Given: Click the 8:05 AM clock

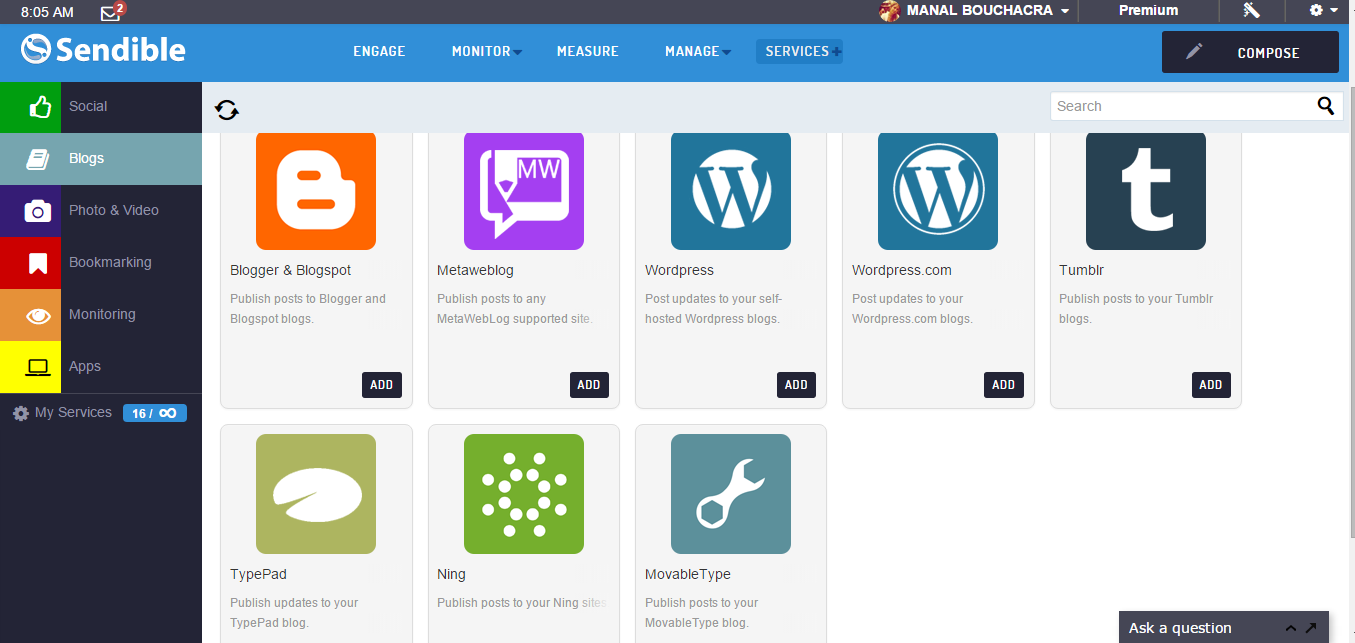Looking at the screenshot, I should pyautogui.click(x=47, y=12).
